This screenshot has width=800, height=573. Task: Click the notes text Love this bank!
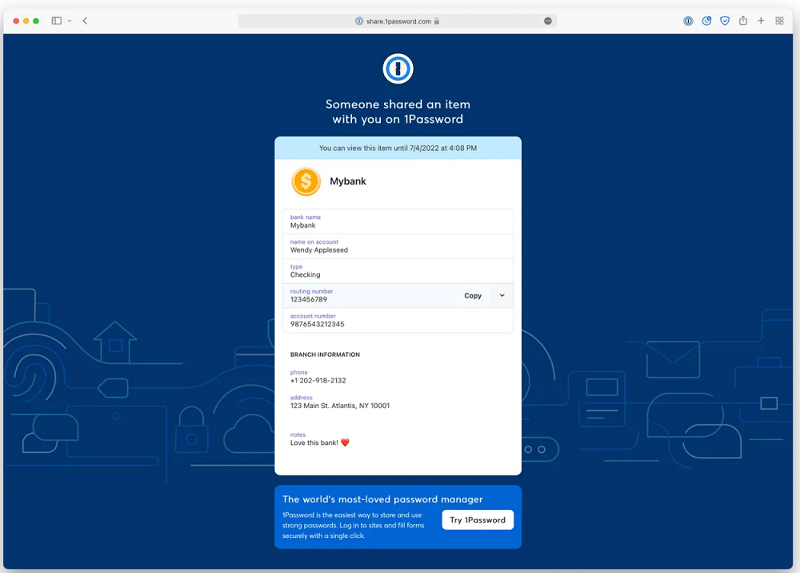[314, 443]
